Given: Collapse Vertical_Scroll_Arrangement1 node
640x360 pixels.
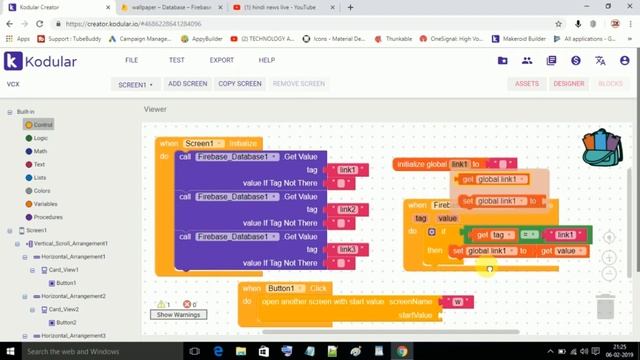Looking at the screenshot, I should point(17,244).
